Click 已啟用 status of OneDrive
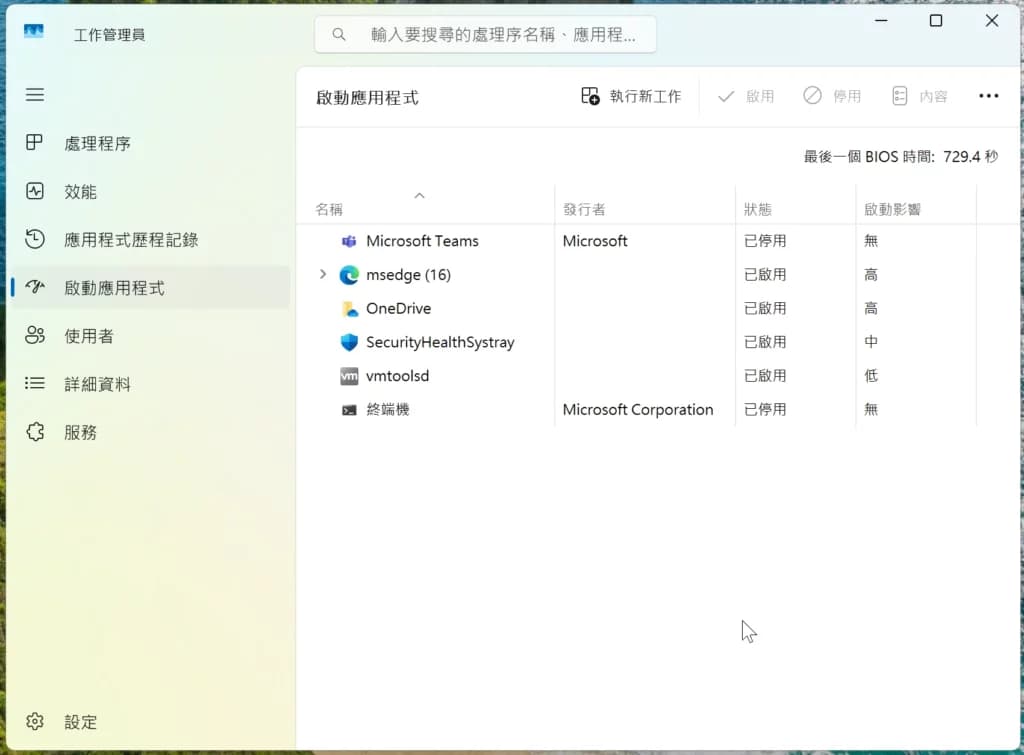This screenshot has width=1024, height=755. (765, 308)
